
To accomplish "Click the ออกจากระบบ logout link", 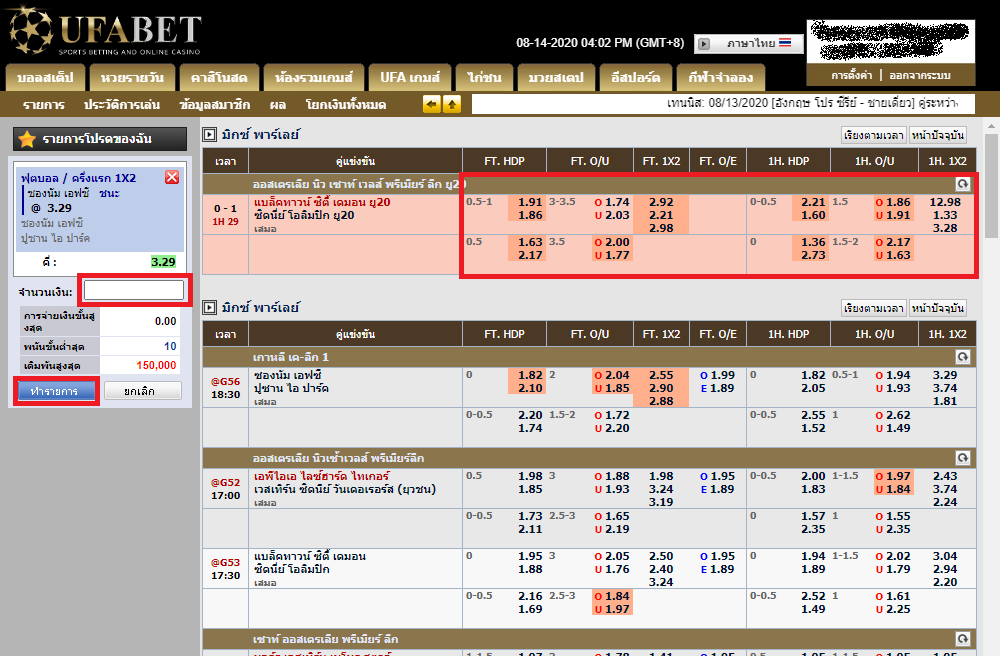I will click(x=920, y=75).
